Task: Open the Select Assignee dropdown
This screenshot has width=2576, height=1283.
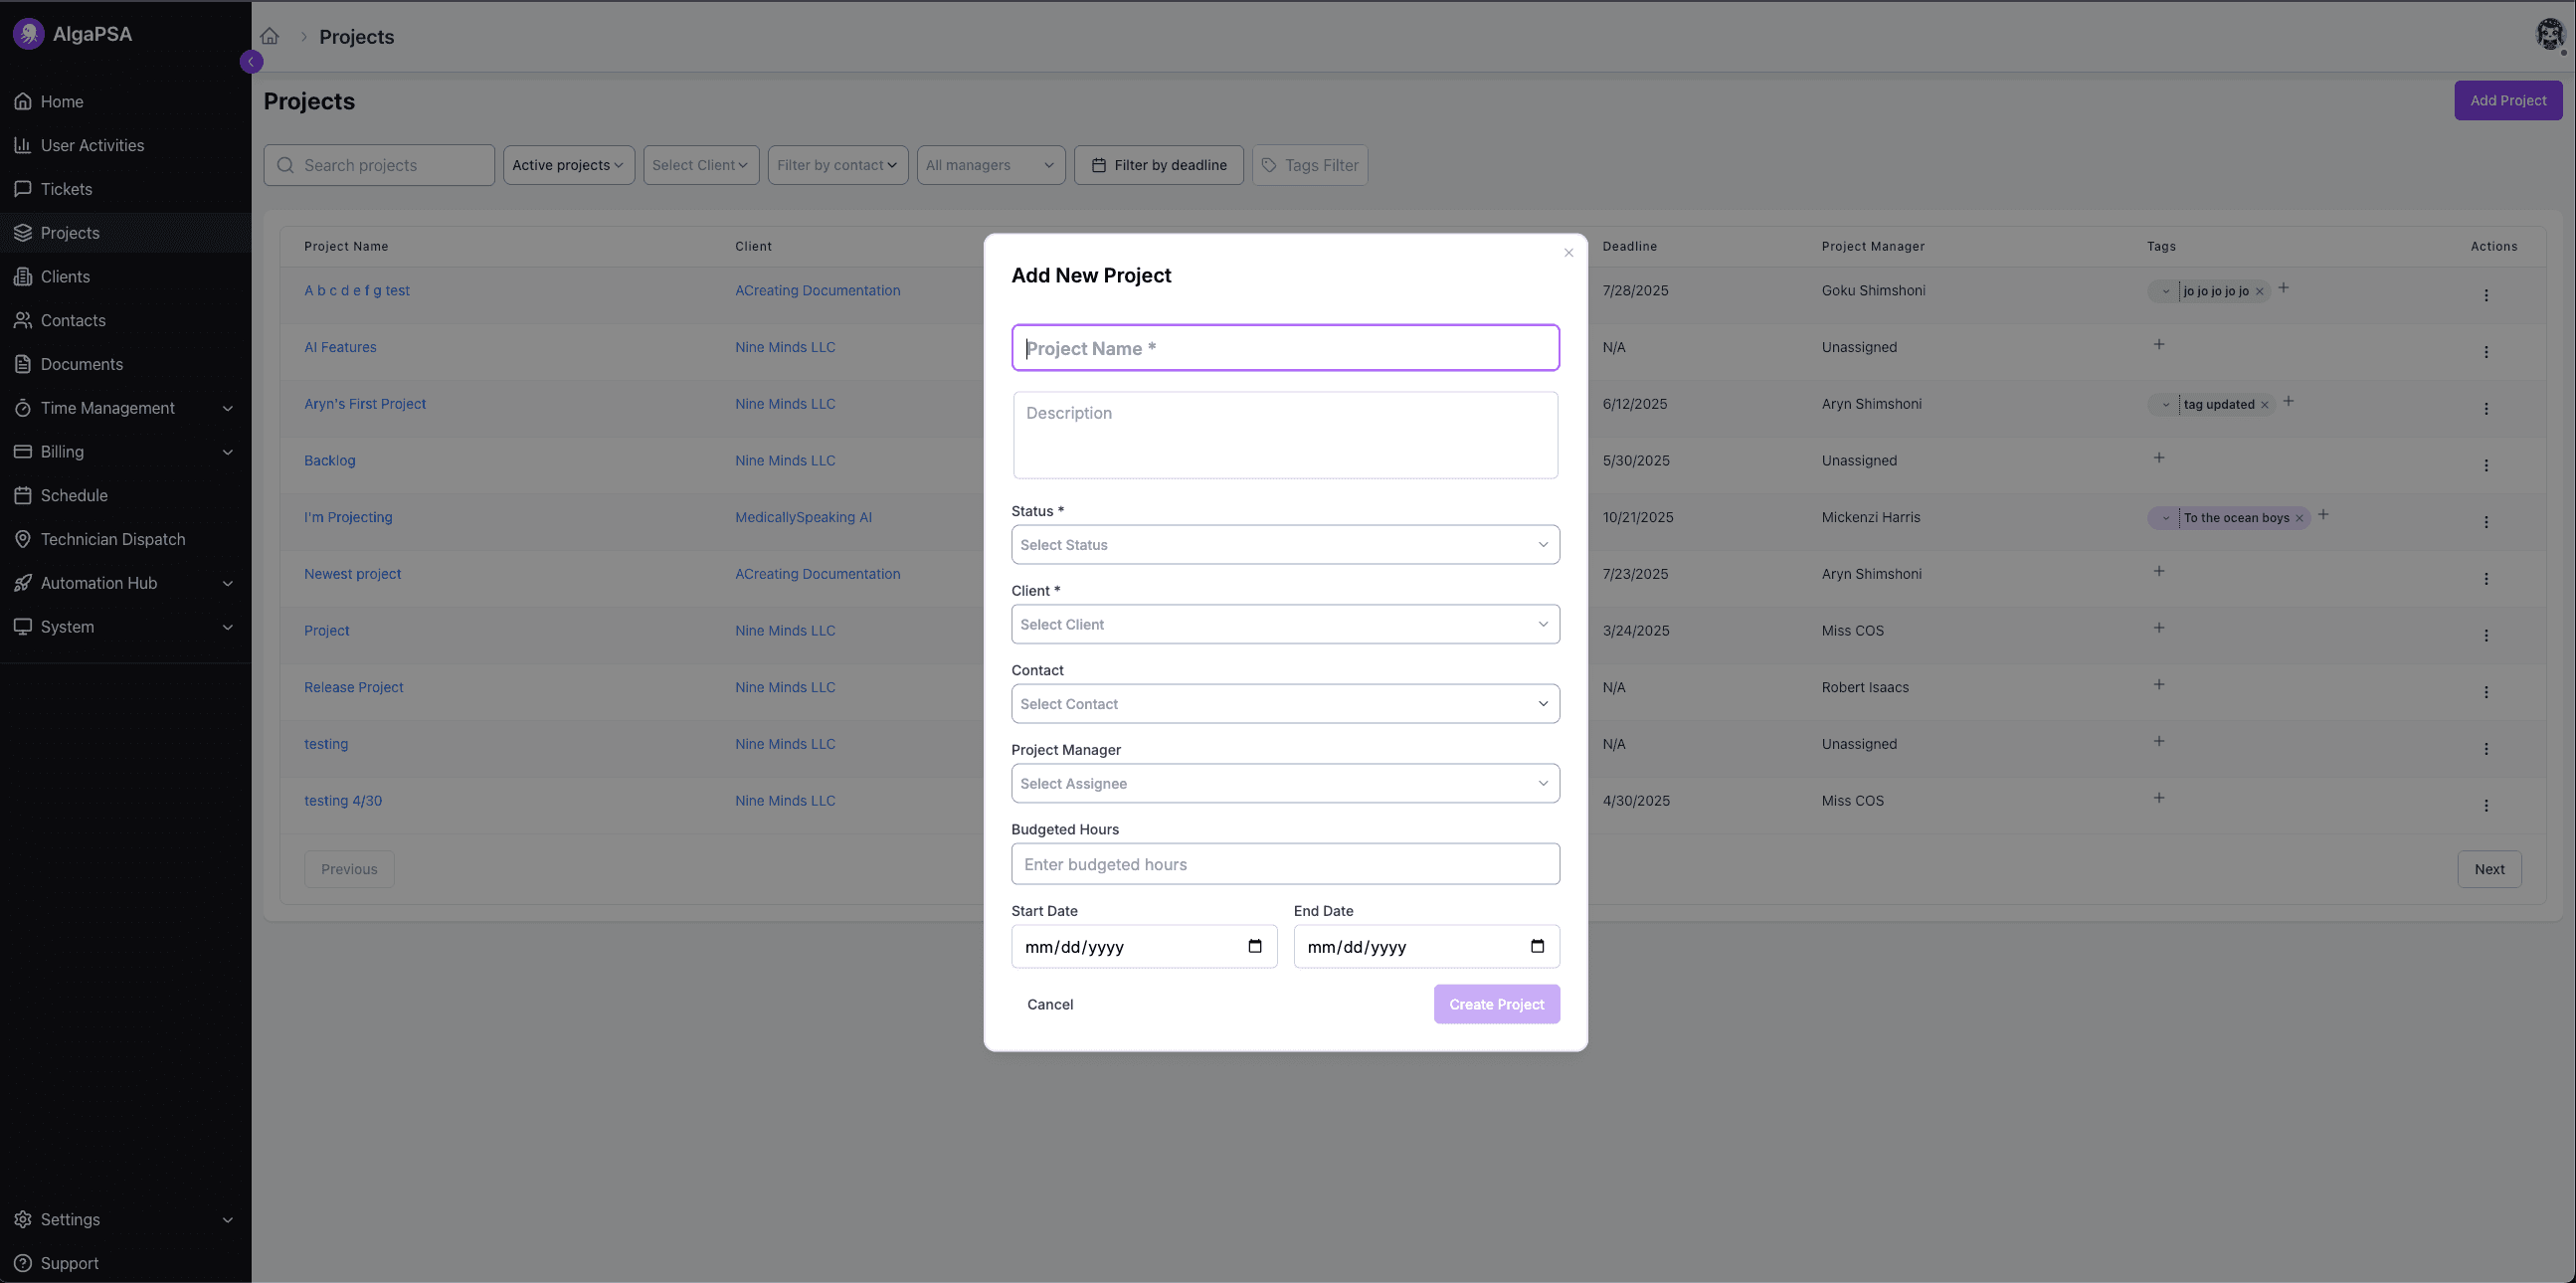Action: click(x=1285, y=783)
